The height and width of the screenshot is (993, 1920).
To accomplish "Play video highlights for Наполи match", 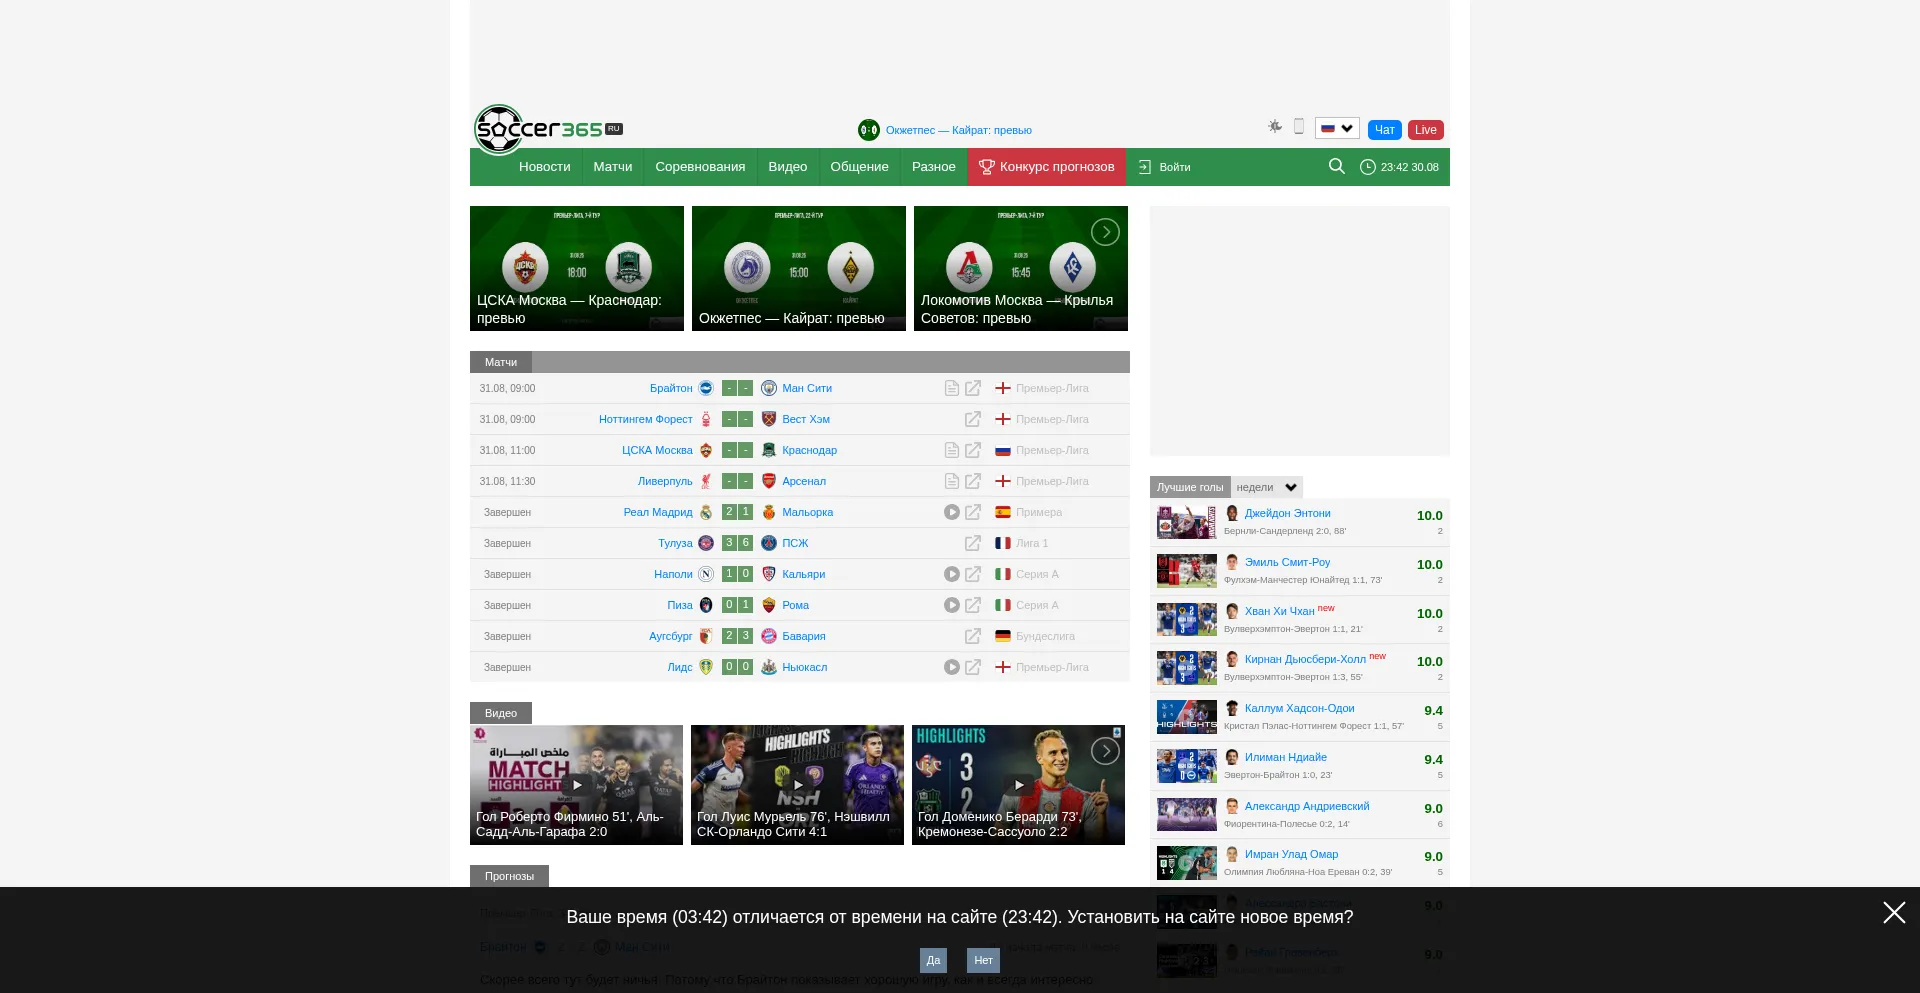I will click(x=952, y=574).
